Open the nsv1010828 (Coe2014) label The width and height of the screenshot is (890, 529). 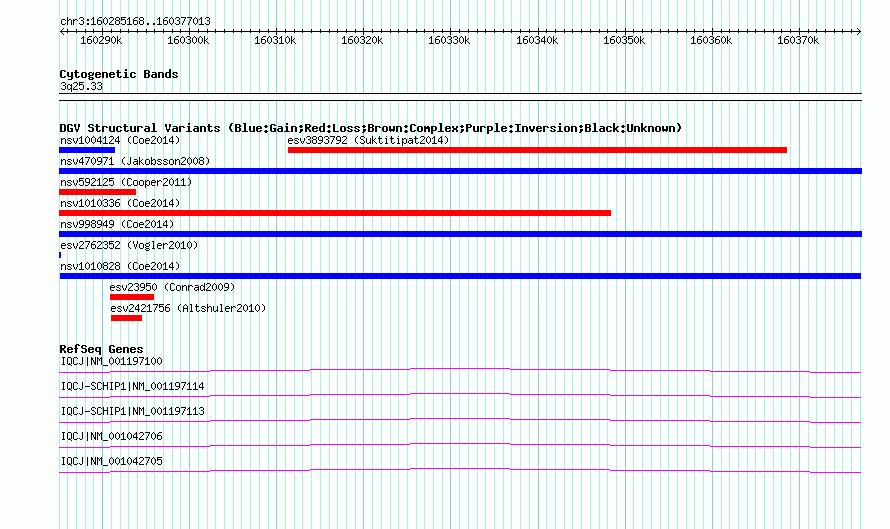(120, 266)
